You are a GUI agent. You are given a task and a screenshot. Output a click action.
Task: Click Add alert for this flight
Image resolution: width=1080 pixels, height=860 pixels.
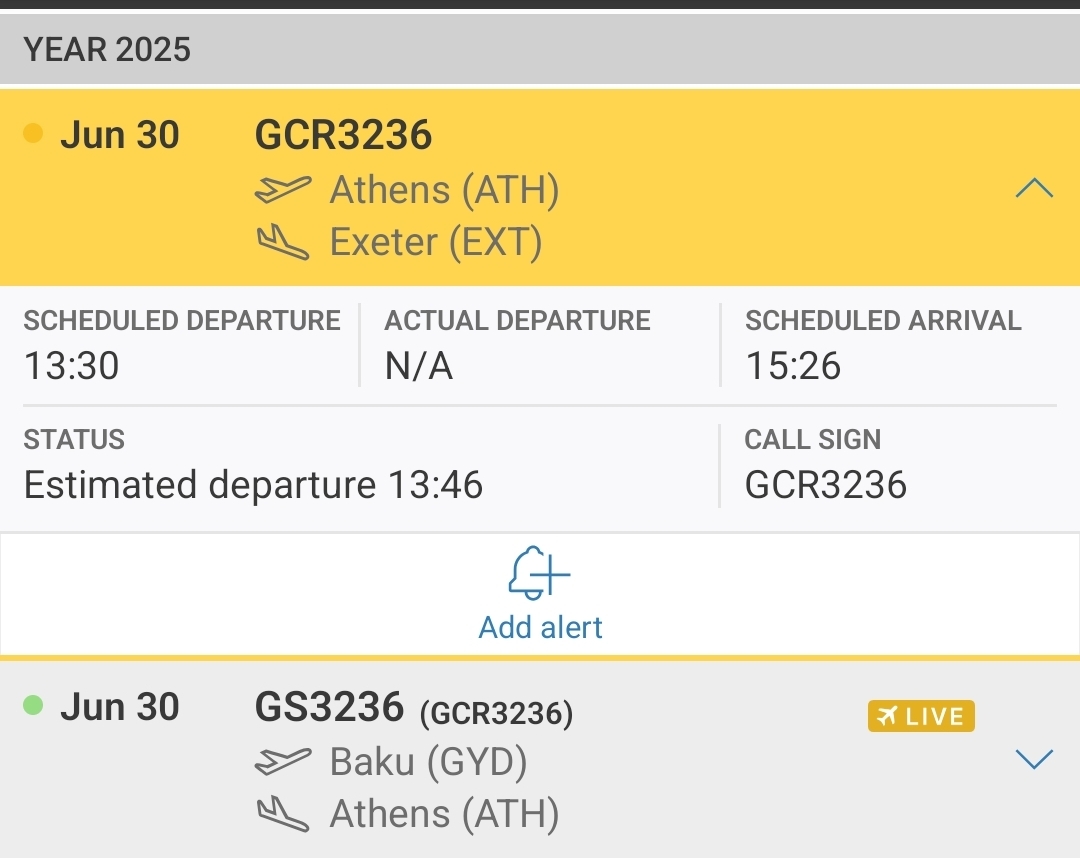(x=540, y=627)
